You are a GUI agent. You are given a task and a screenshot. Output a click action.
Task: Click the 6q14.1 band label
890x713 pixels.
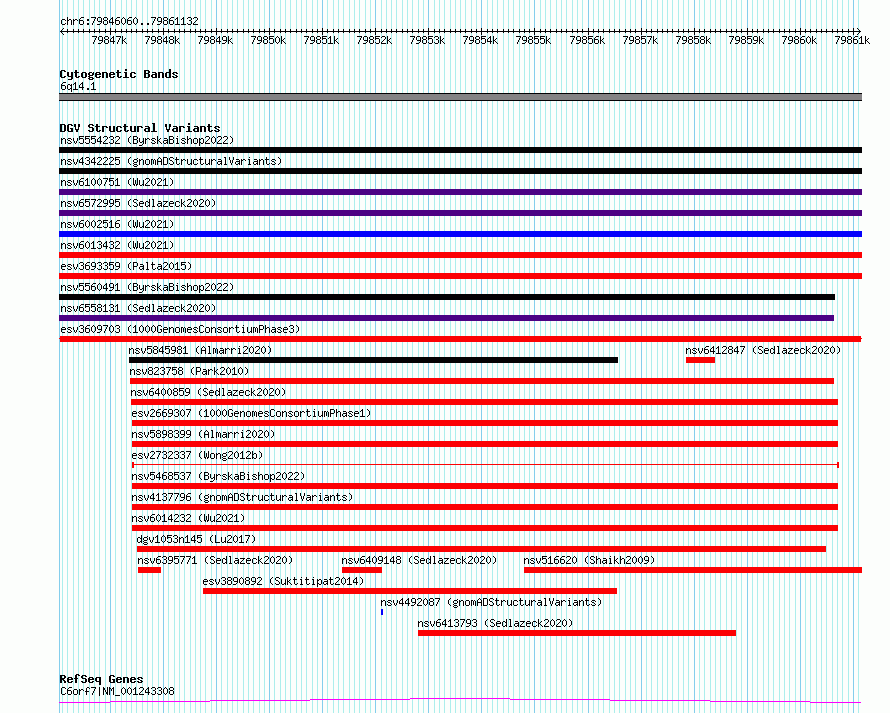[x=78, y=86]
